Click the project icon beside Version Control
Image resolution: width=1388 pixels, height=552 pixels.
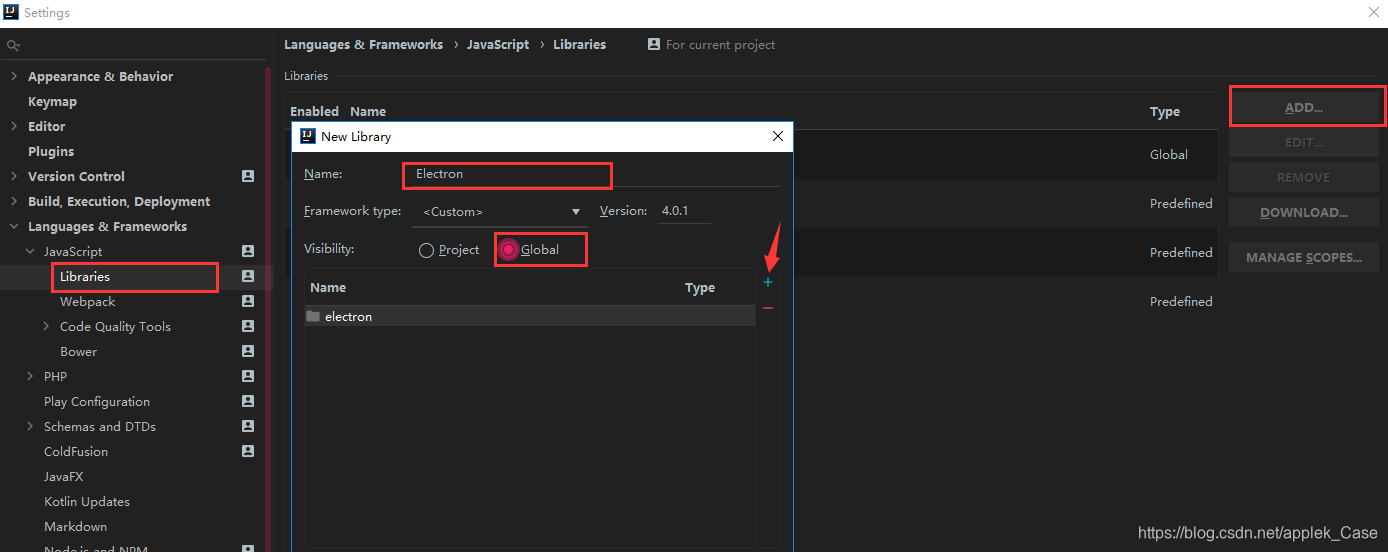[x=248, y=176]
